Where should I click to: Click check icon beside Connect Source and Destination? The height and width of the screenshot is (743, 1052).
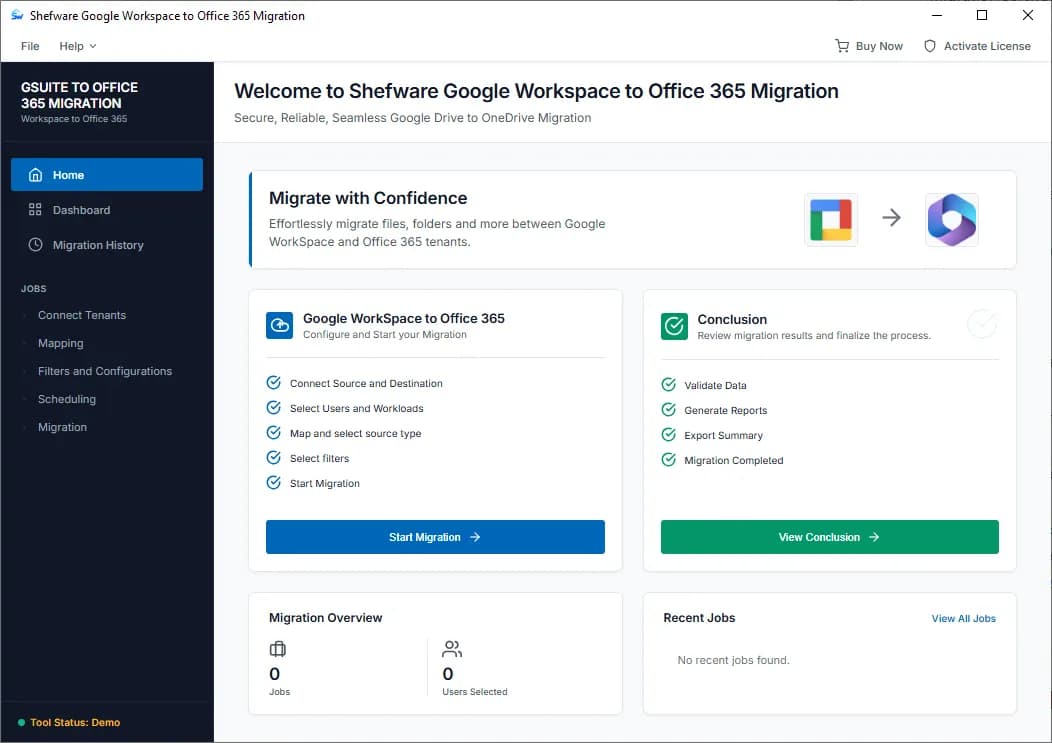274,383
